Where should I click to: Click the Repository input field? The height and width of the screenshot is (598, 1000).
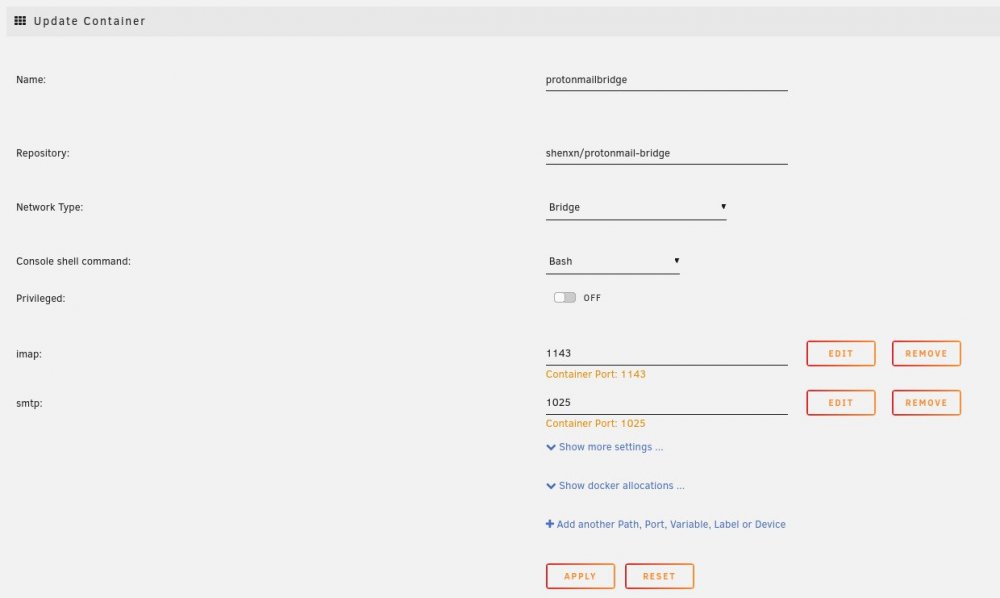pyautogui.click(x=666, y=153)
